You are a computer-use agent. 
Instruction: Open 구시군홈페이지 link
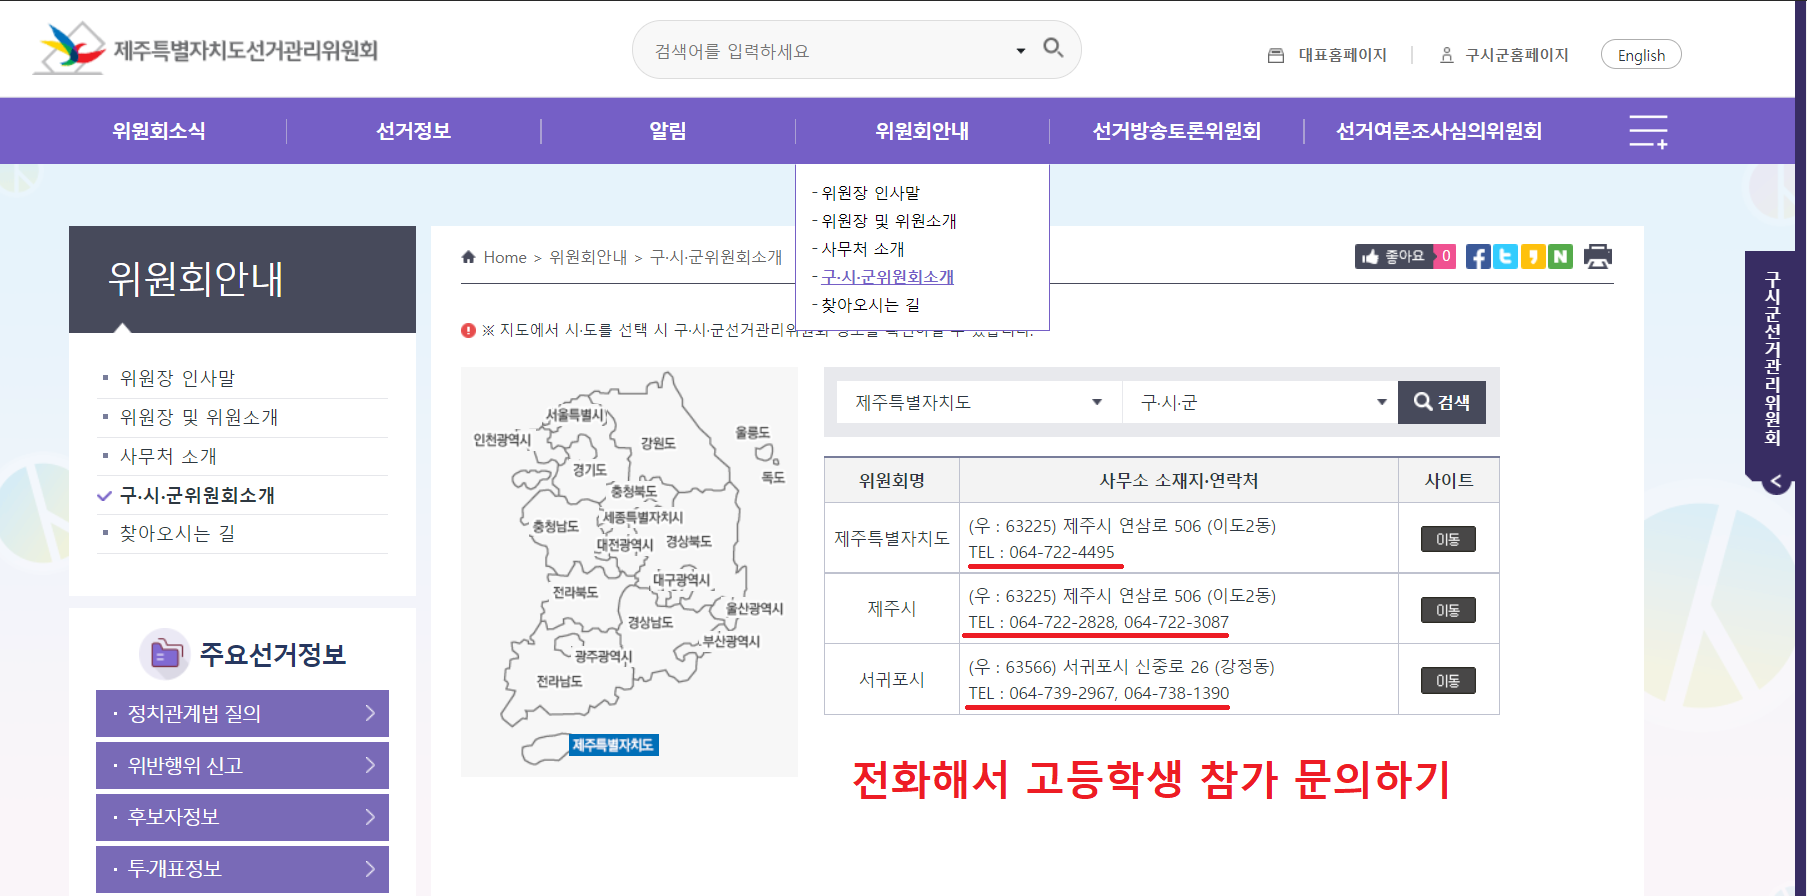[1504, 56]
